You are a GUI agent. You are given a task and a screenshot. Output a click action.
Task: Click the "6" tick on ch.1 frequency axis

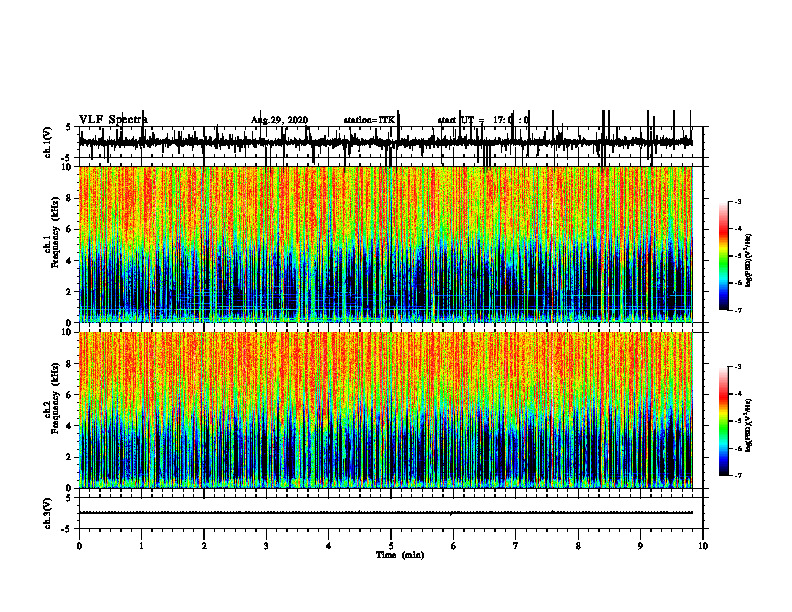(x=70, y=229)
